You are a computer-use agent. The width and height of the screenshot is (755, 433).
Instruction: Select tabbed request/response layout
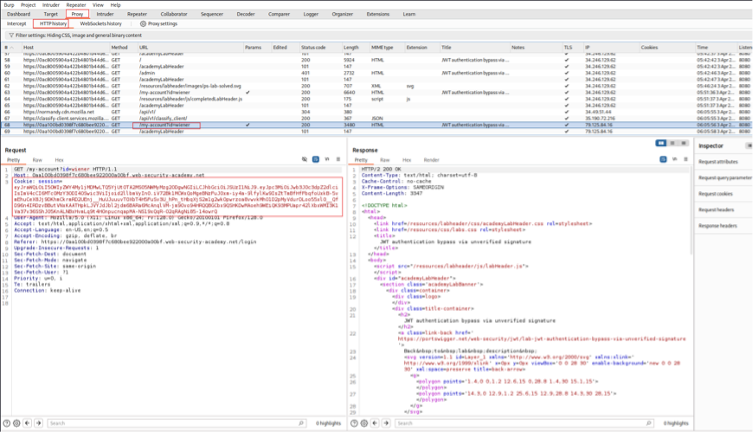(x=683, y=143)
